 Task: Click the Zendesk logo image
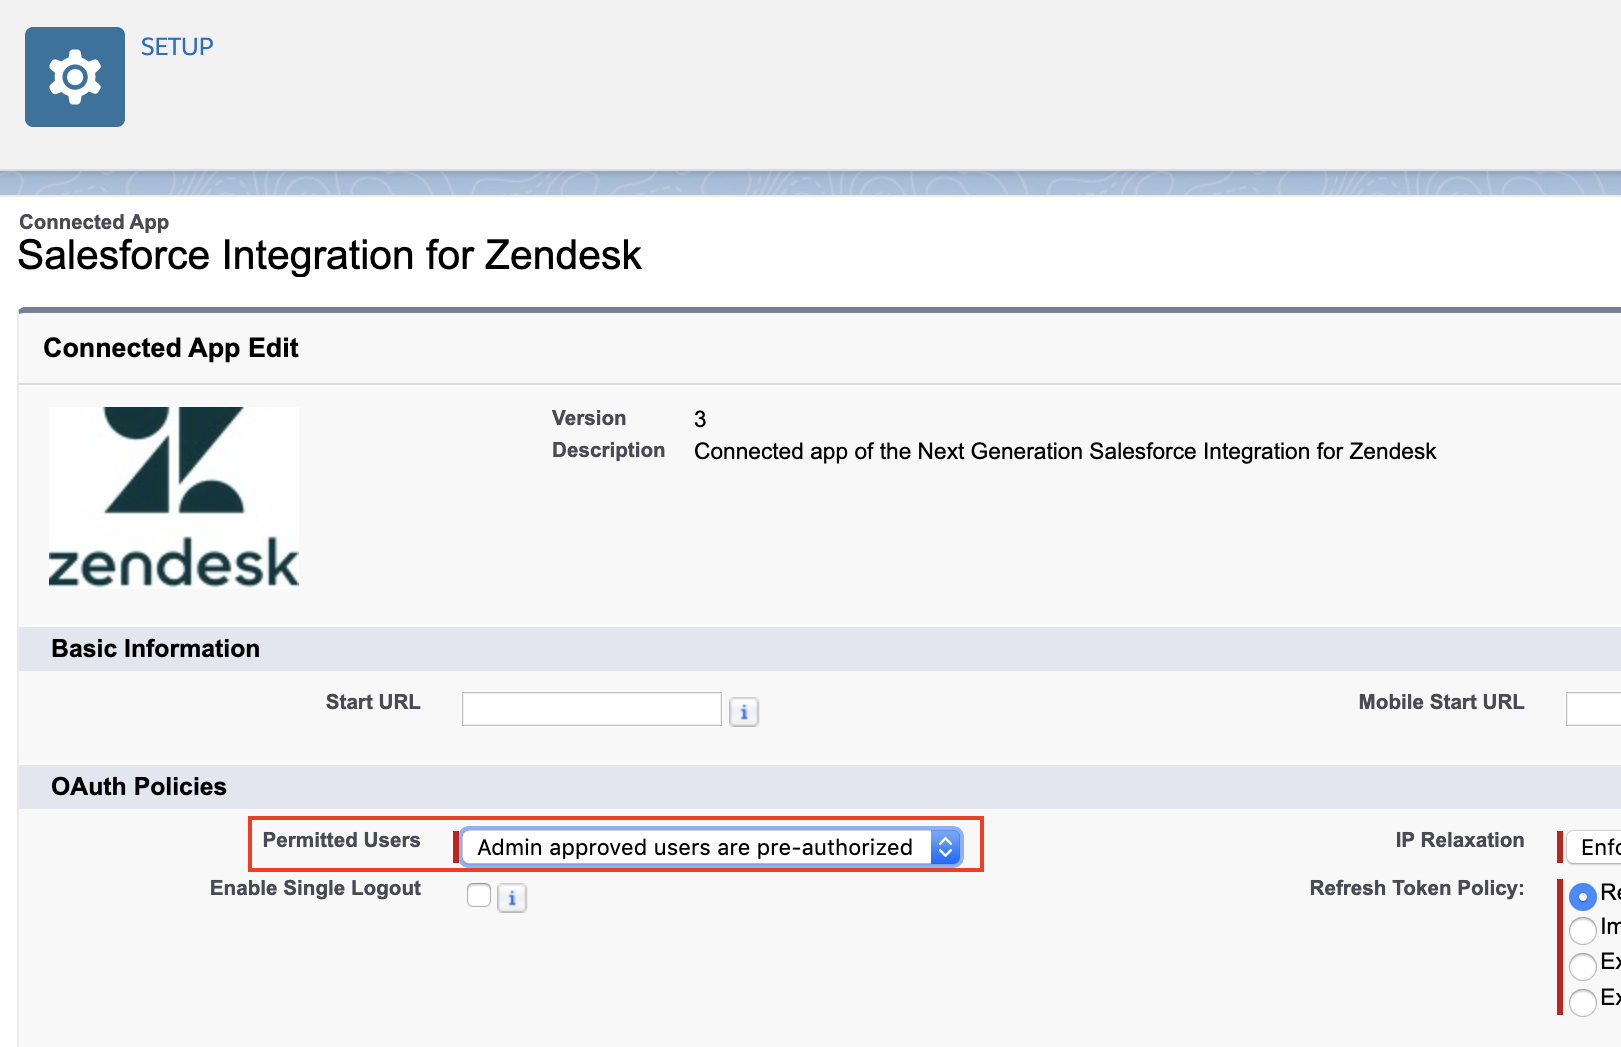174,496
